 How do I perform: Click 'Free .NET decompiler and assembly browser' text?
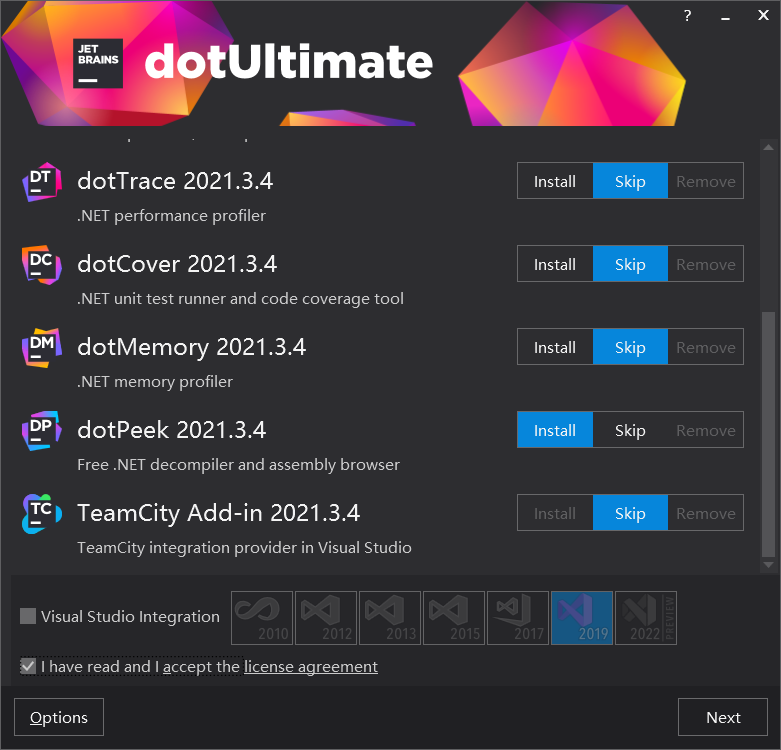click(238, 465)
